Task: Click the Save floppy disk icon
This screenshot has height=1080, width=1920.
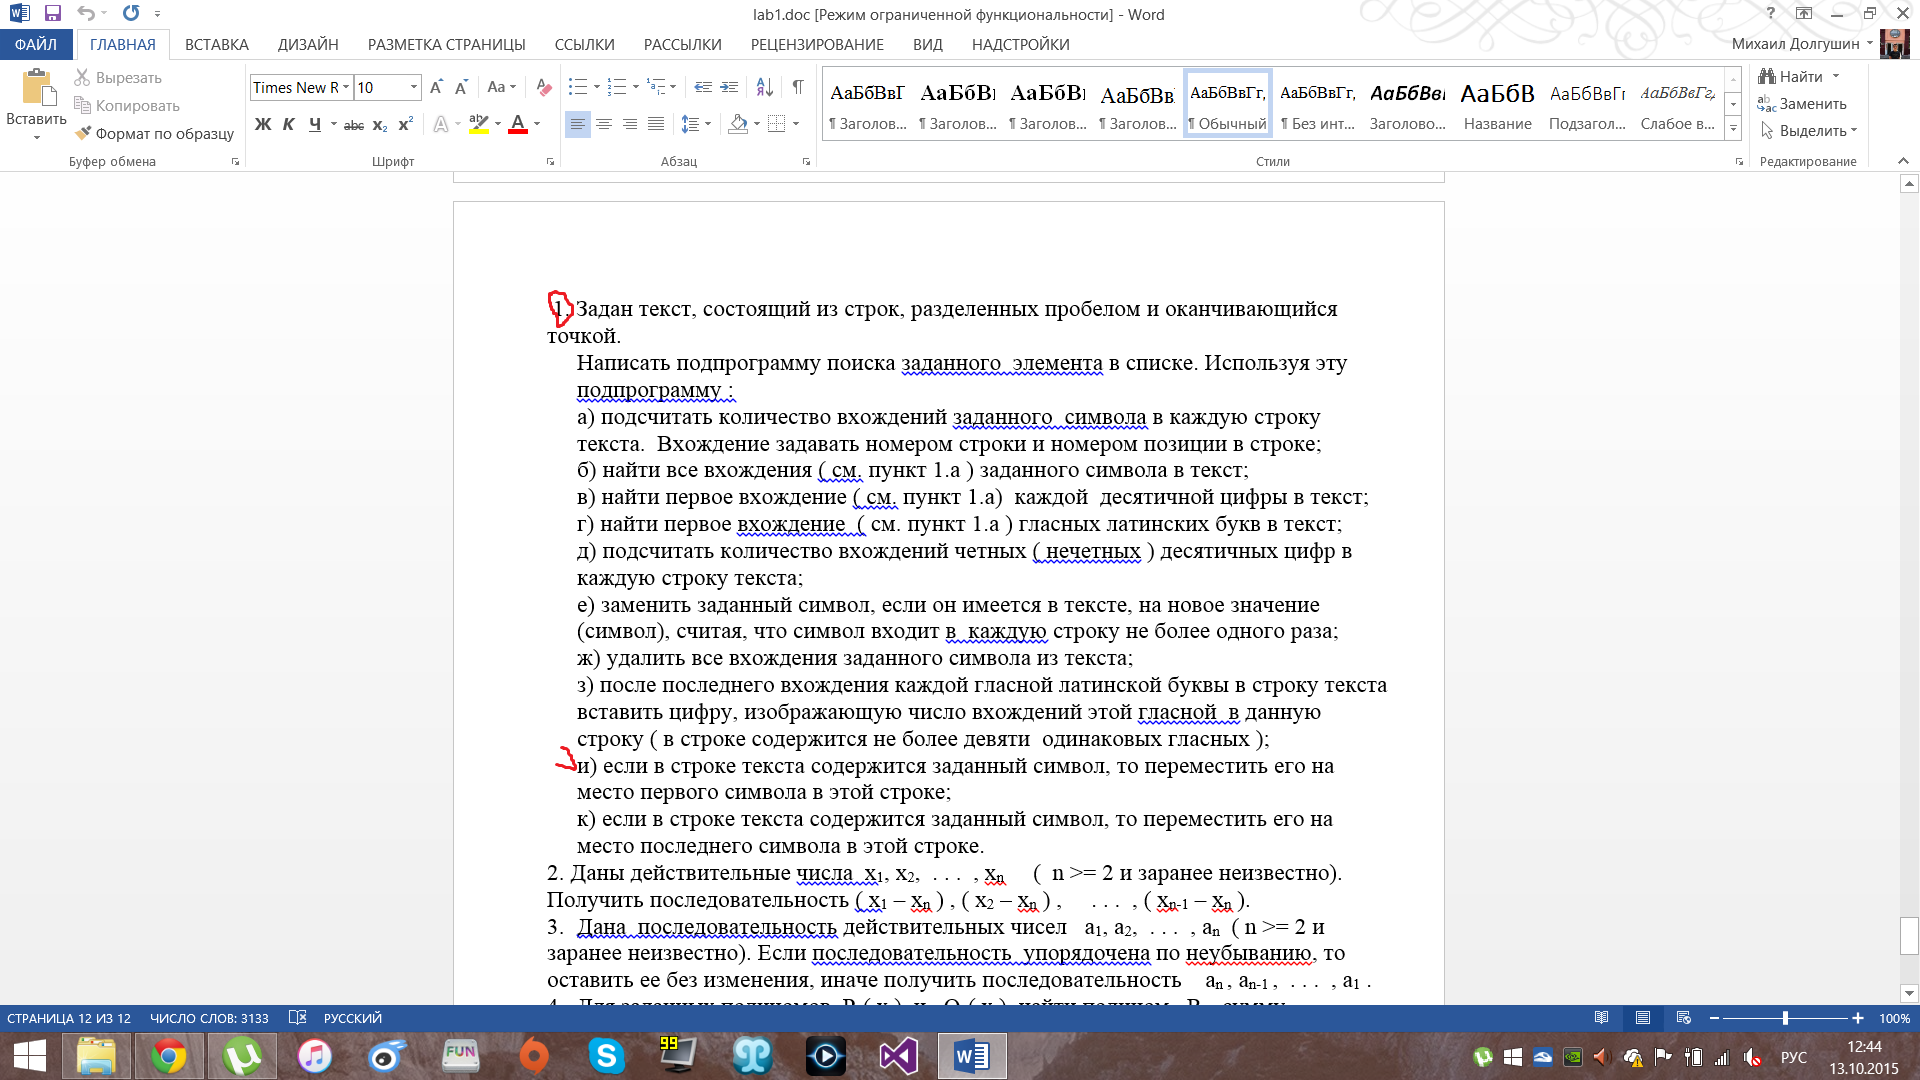Action: point(53,14)
